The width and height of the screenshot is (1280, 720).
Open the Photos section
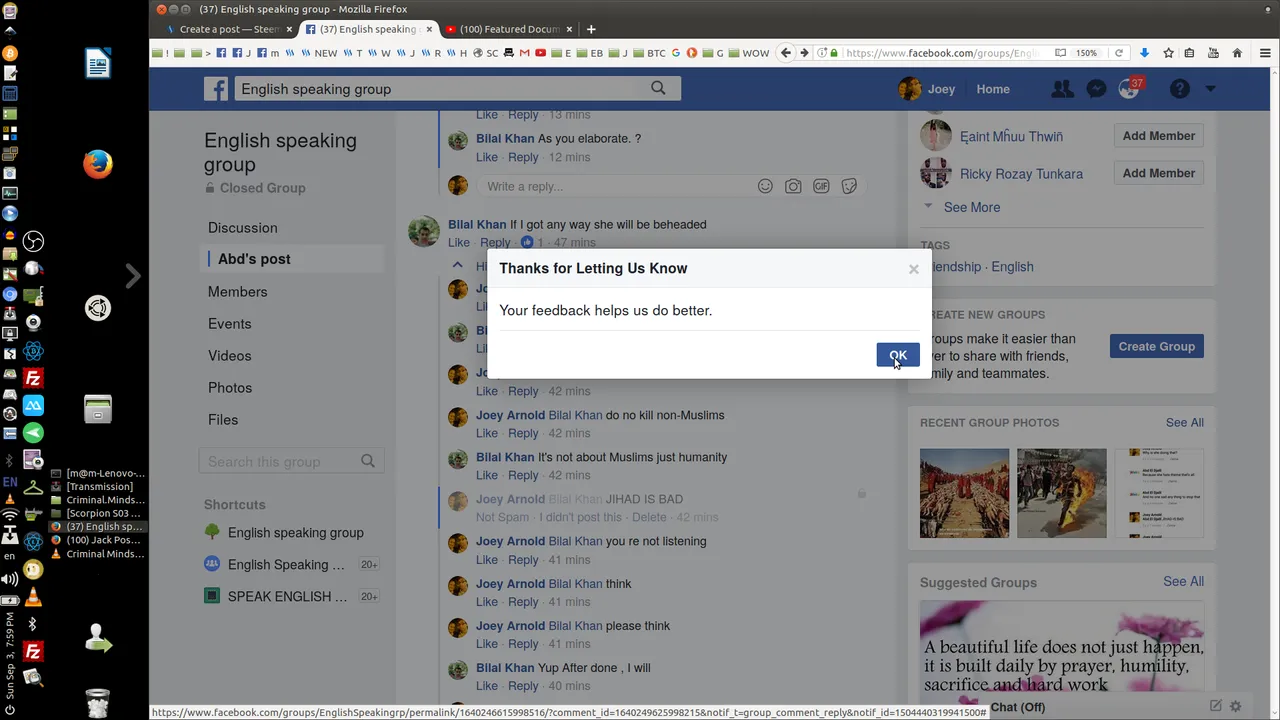[x=230, y=387]
